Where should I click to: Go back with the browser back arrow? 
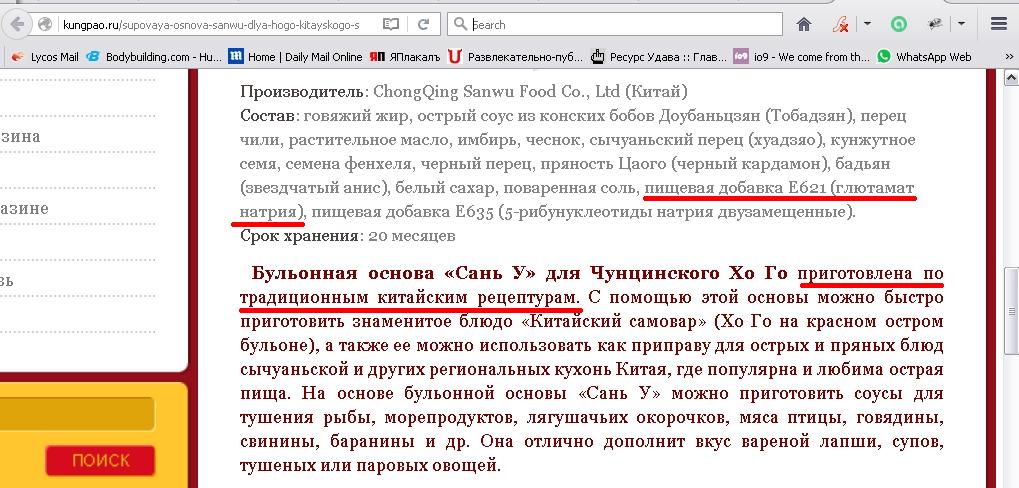pyautogui.click(x=16, y=25)
